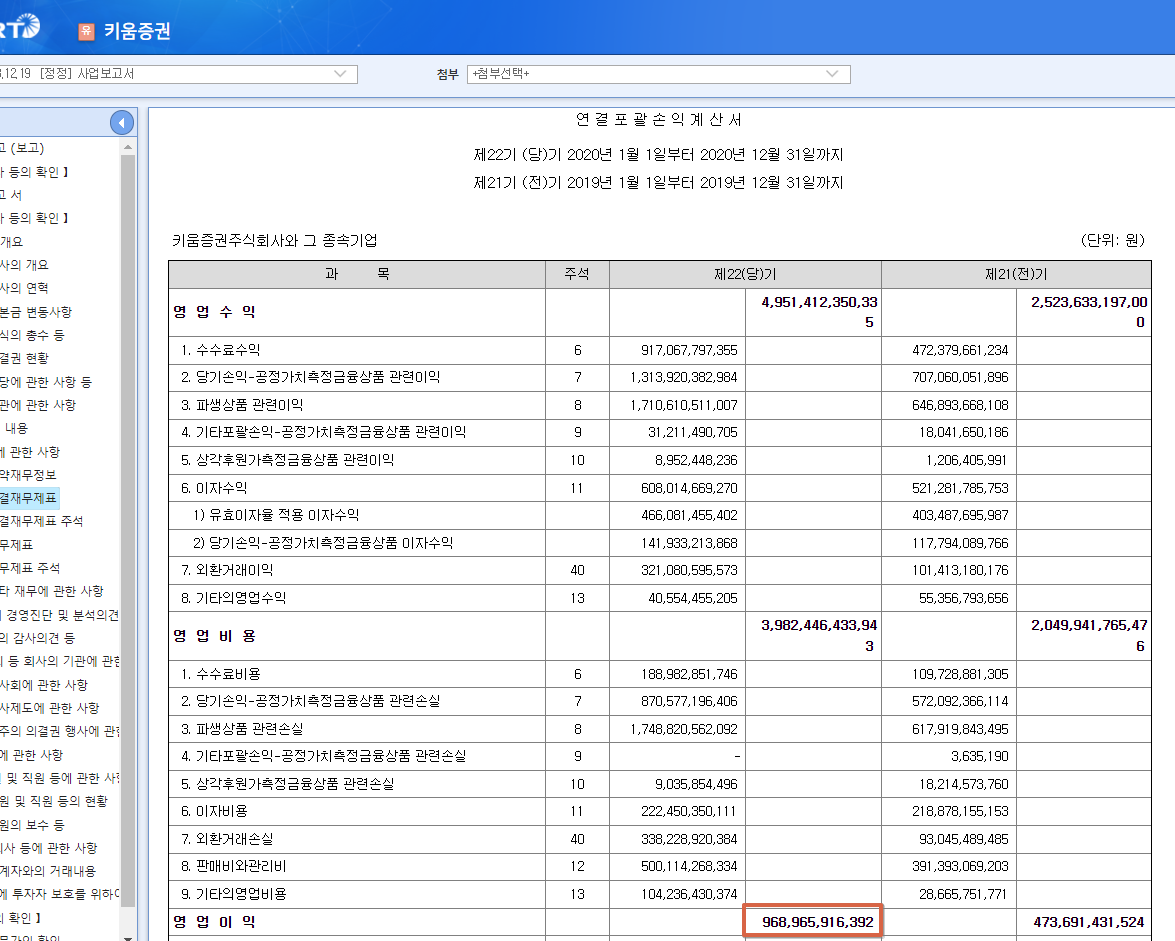Click the 6. 이자수익 row label
The height and width of the screenshot is (941, 1175).
tap(214, 488)
